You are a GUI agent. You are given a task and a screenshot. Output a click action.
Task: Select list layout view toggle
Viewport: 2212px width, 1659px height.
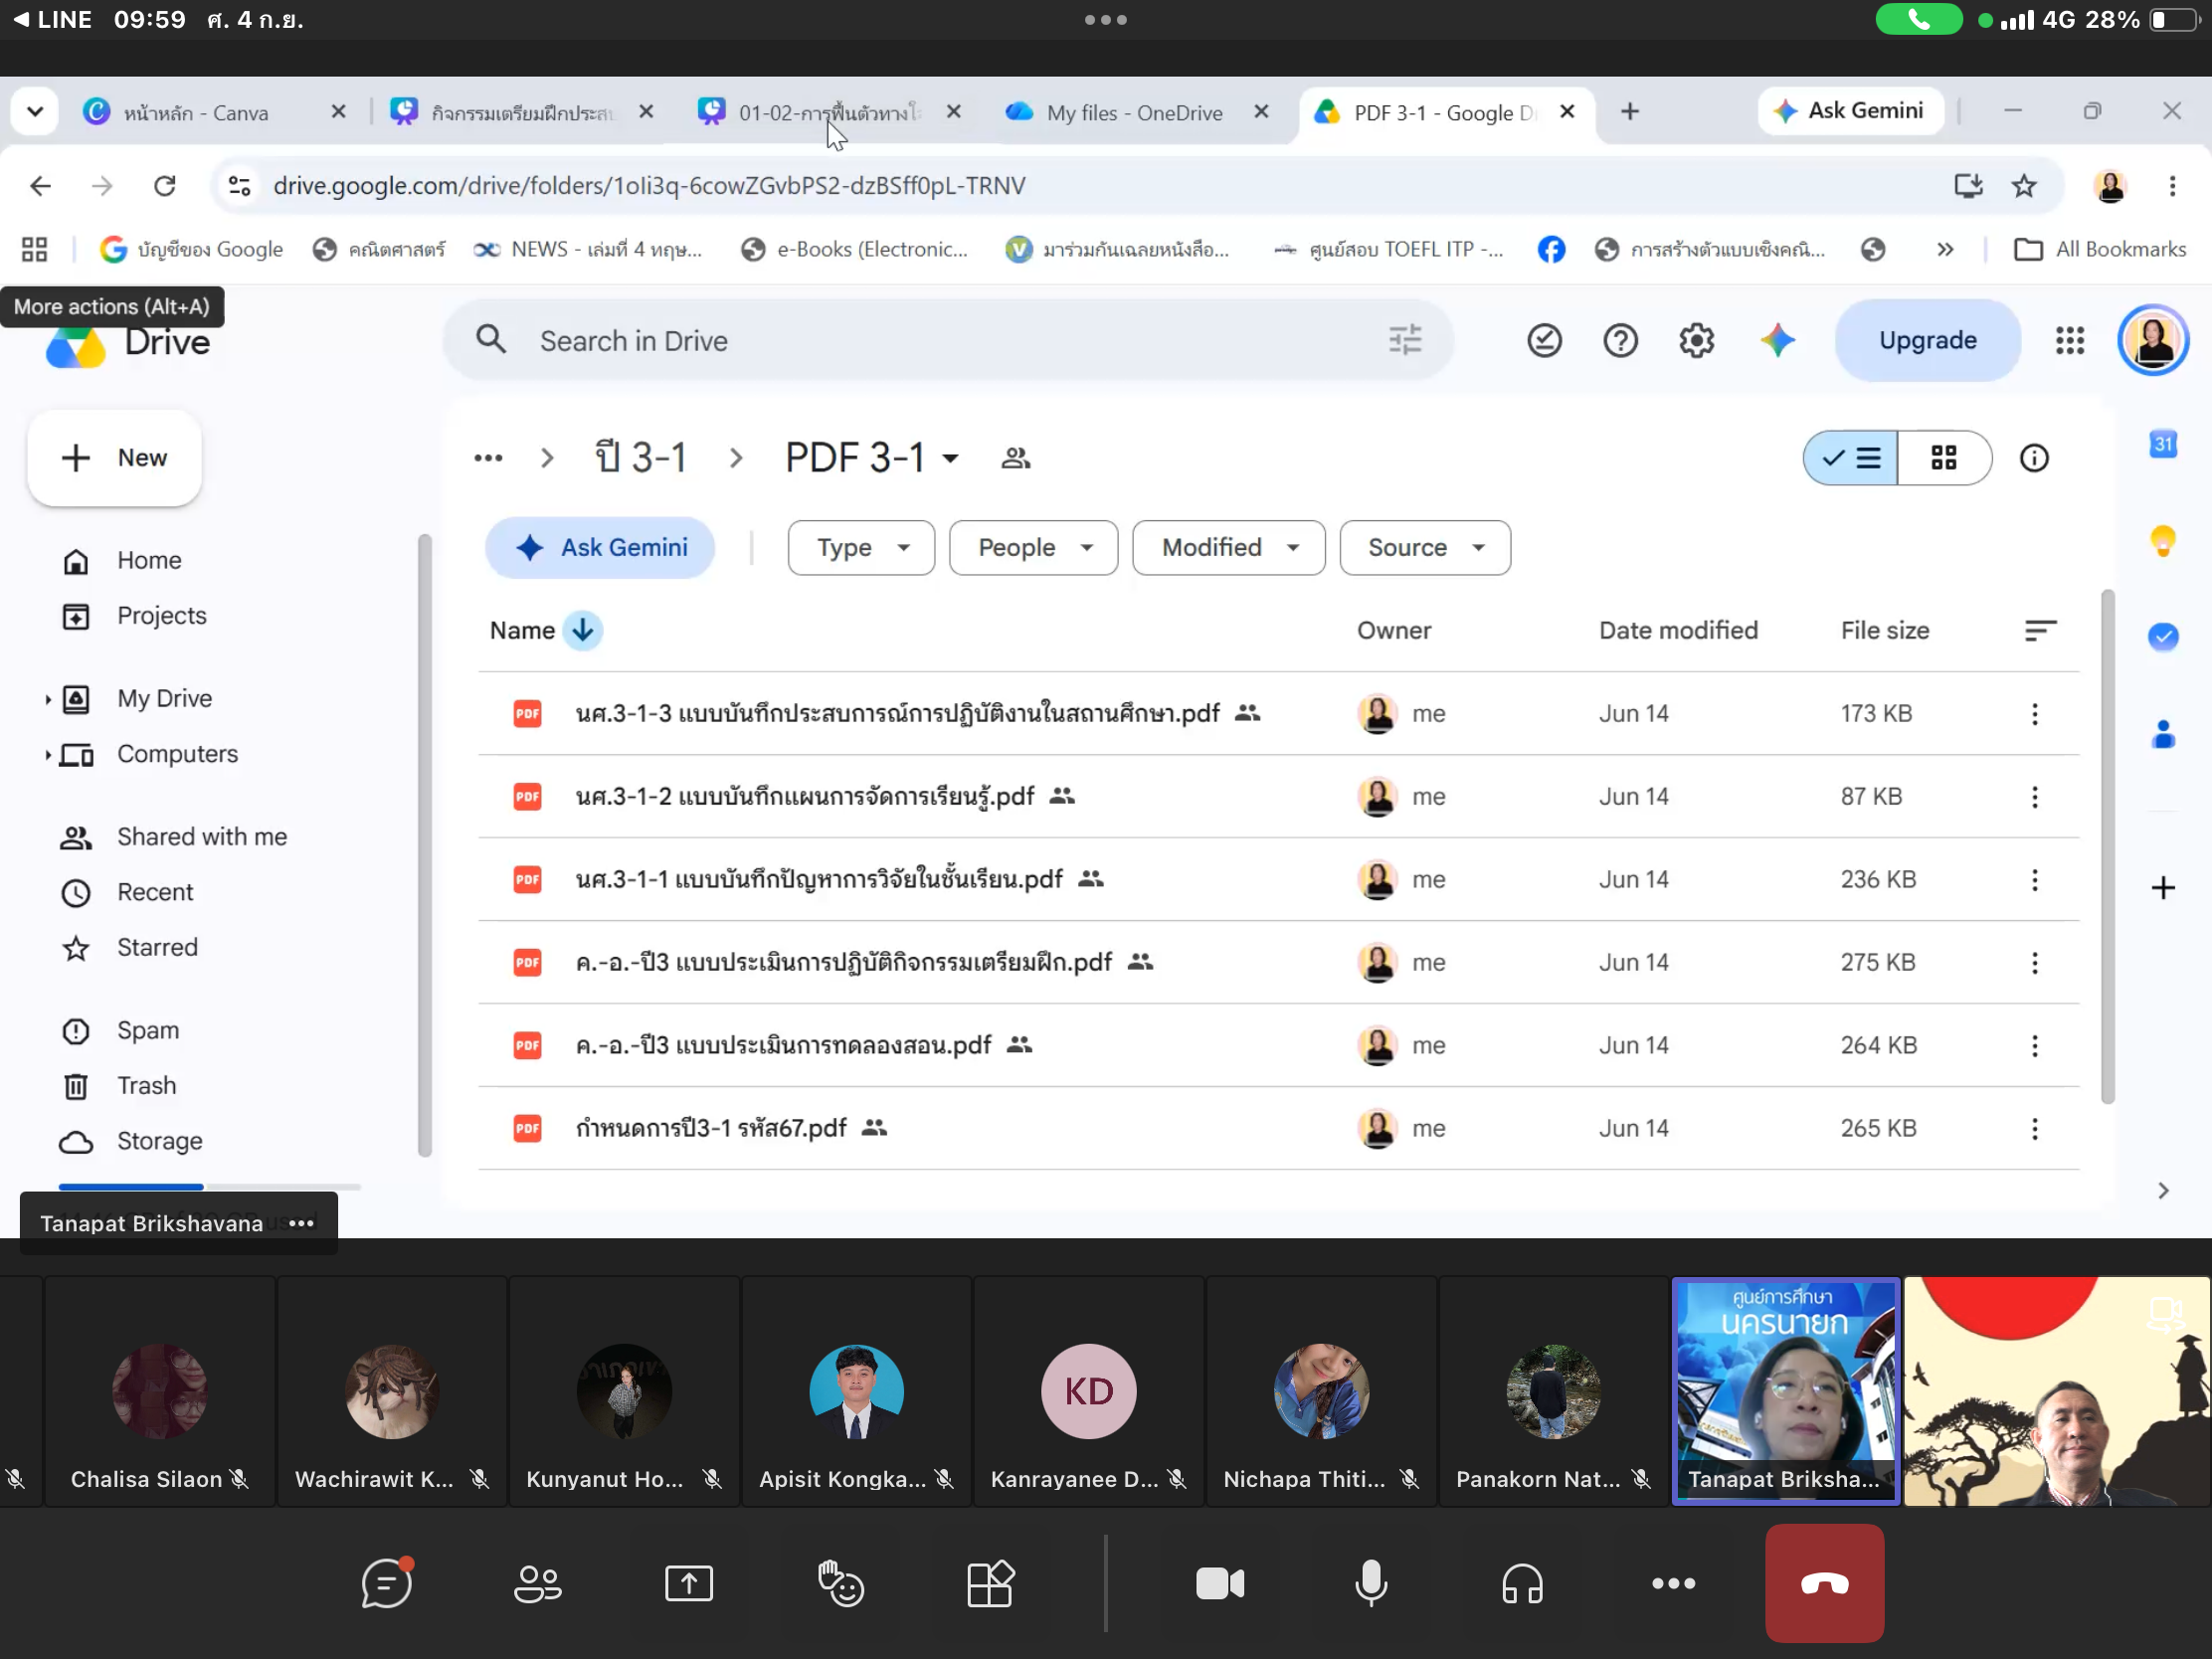(1851, 458)
